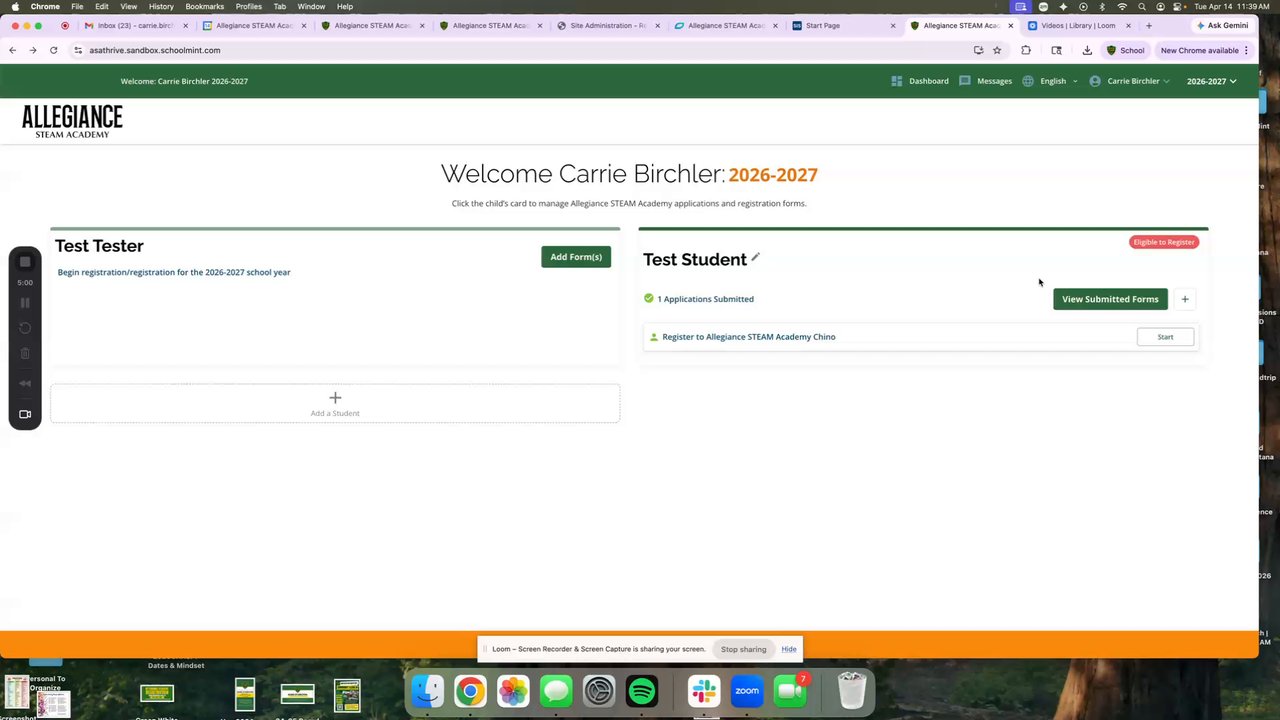1280x720 pixels.
Task: Stop the Loom recording with the square icon
Action: pyautogui.click(x=25, y=262)
